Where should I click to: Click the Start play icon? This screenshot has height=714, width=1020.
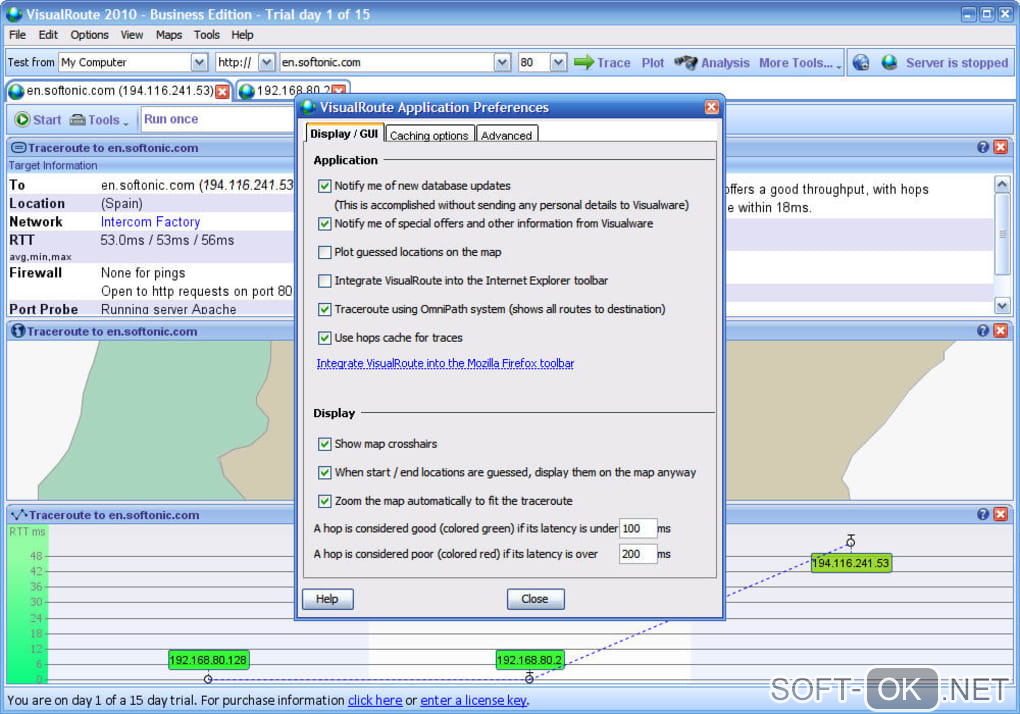pos(23,120)
